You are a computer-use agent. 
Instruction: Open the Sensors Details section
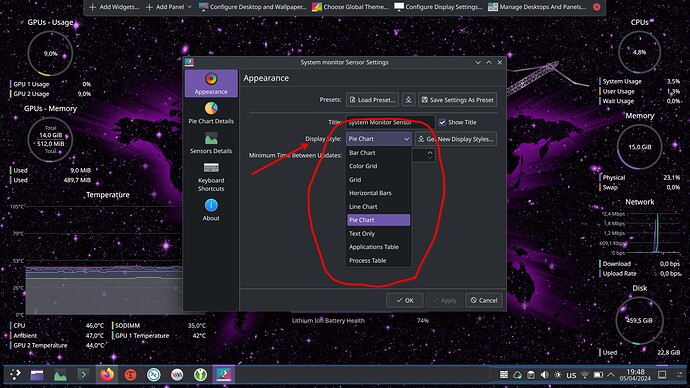coord(211,143)
